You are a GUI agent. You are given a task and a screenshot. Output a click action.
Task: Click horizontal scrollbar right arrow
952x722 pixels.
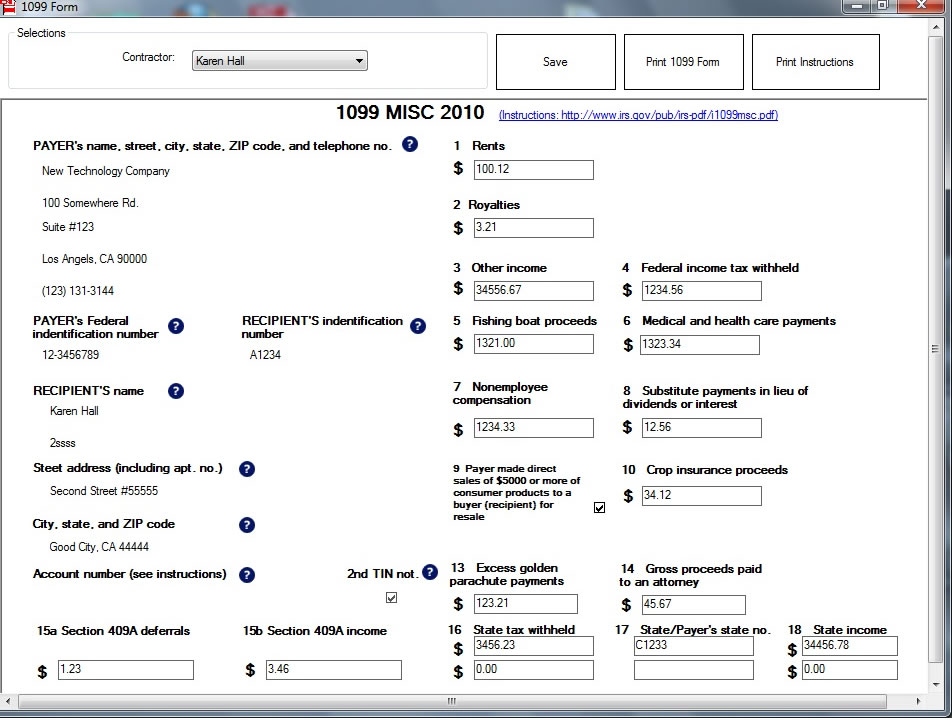918,701
